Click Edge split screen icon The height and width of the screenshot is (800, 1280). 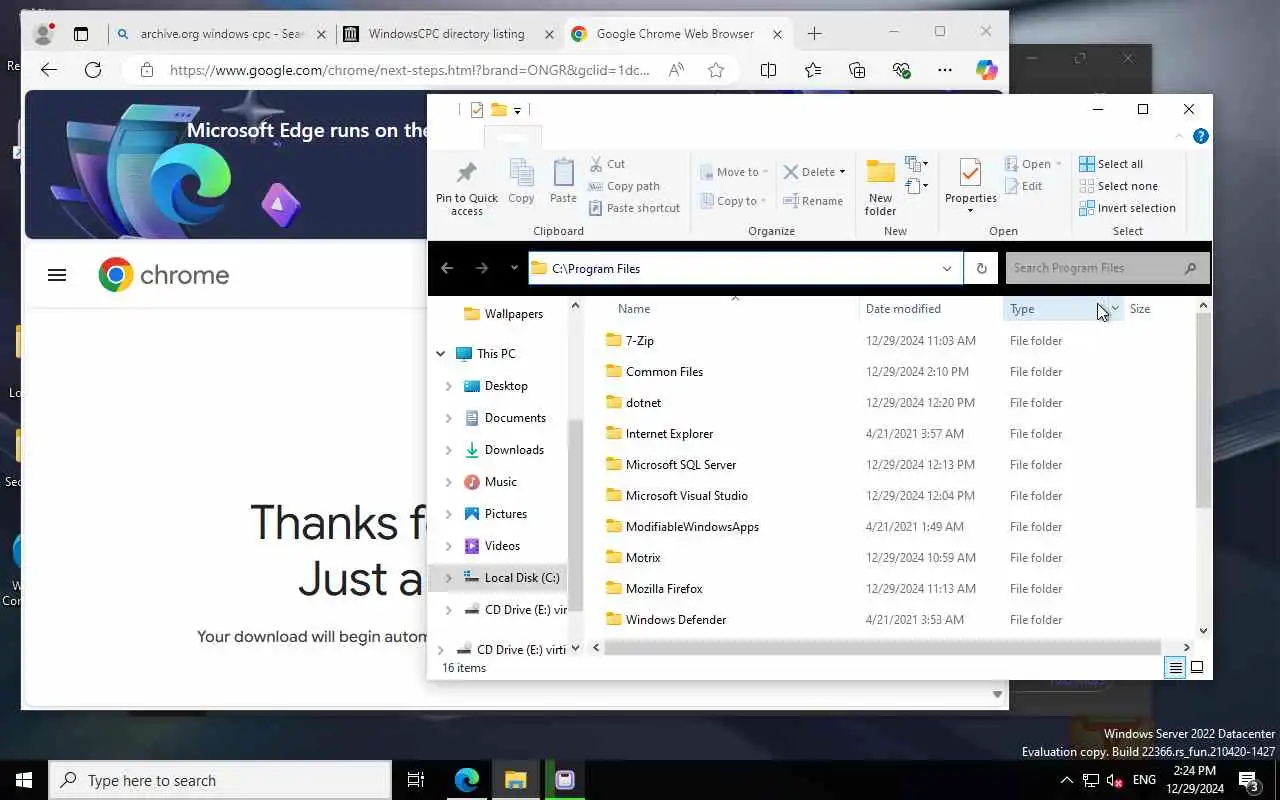[x=768, y=70]
